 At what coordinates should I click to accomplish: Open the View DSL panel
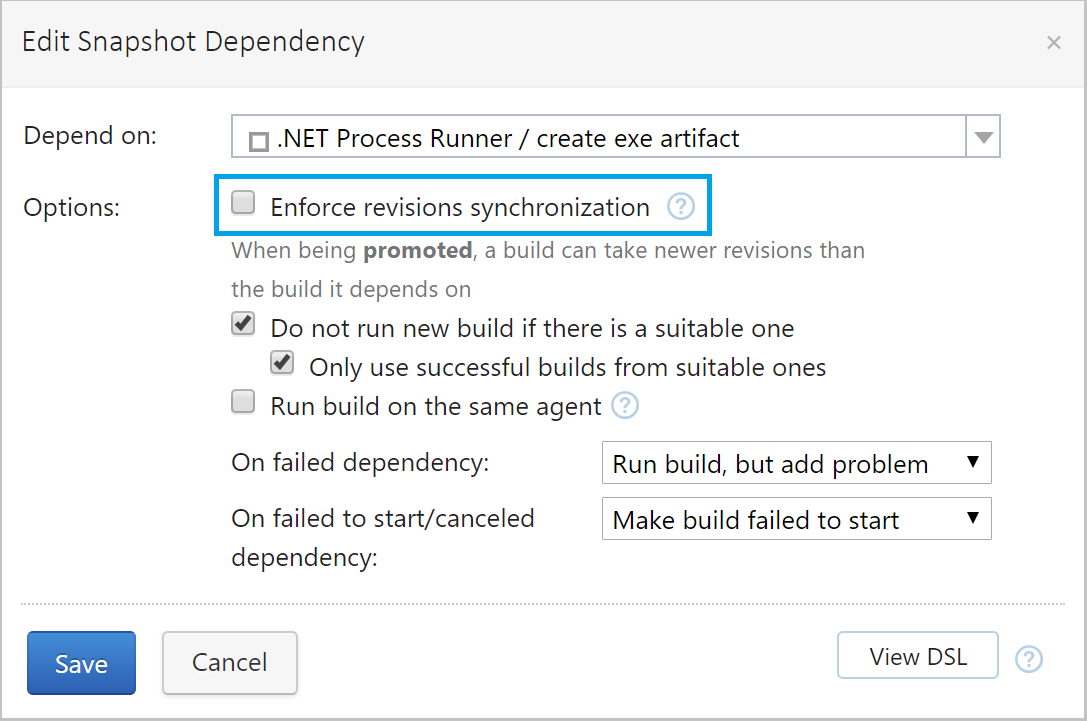(917, 655)
